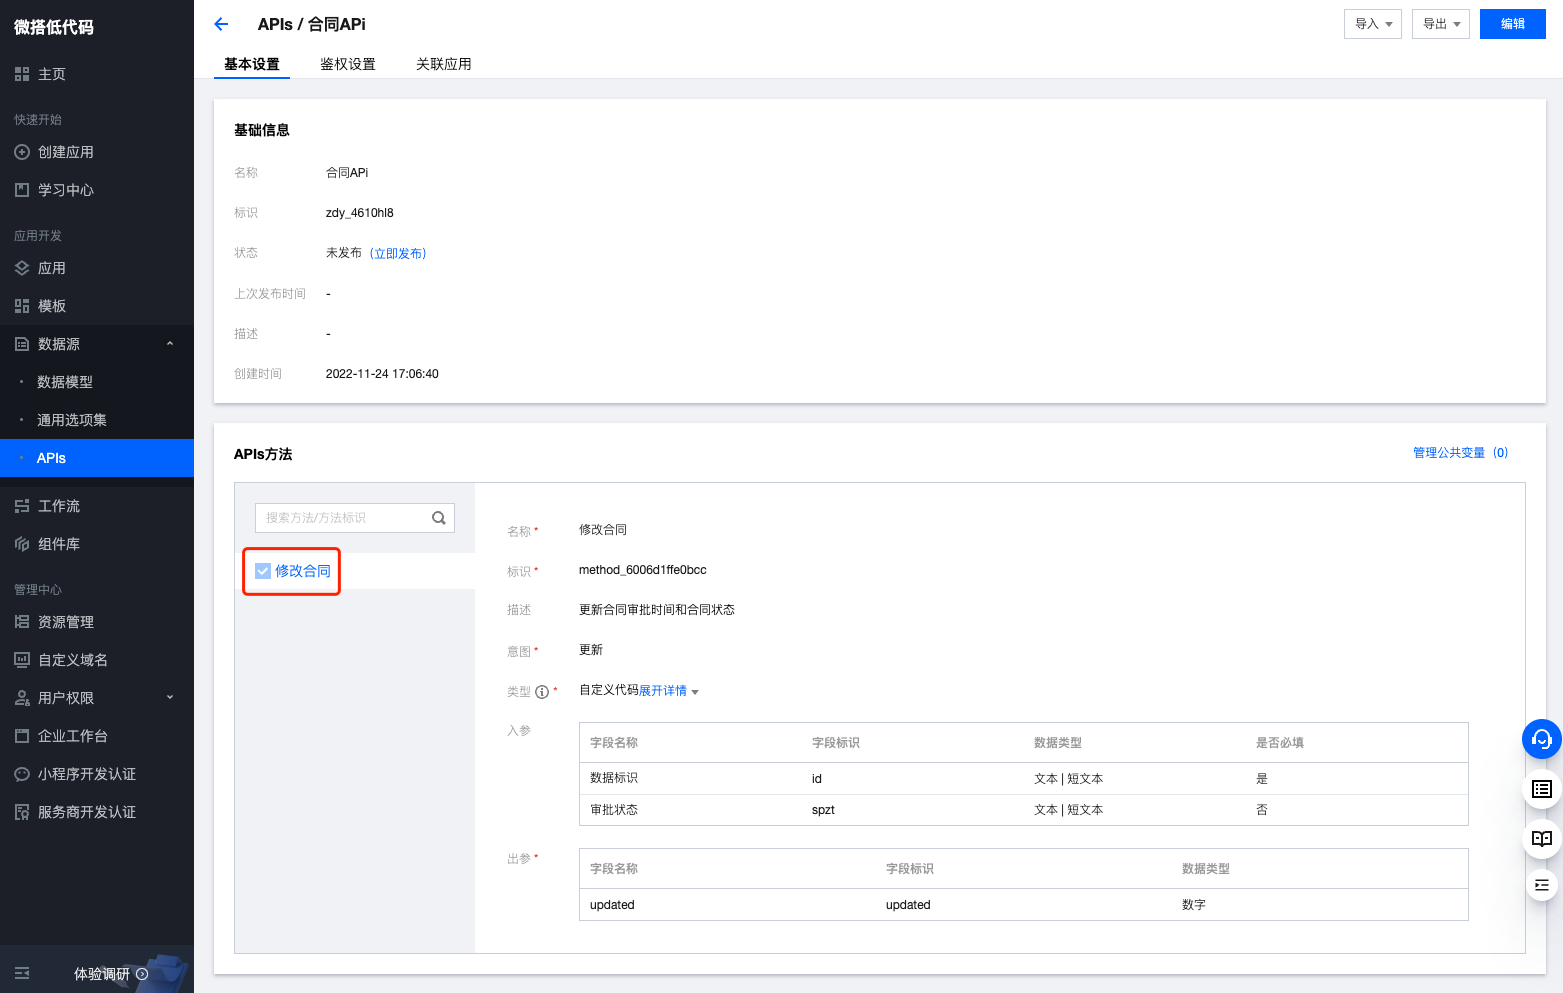Click the 创建应用 plus circle icon

coord(22,152)
